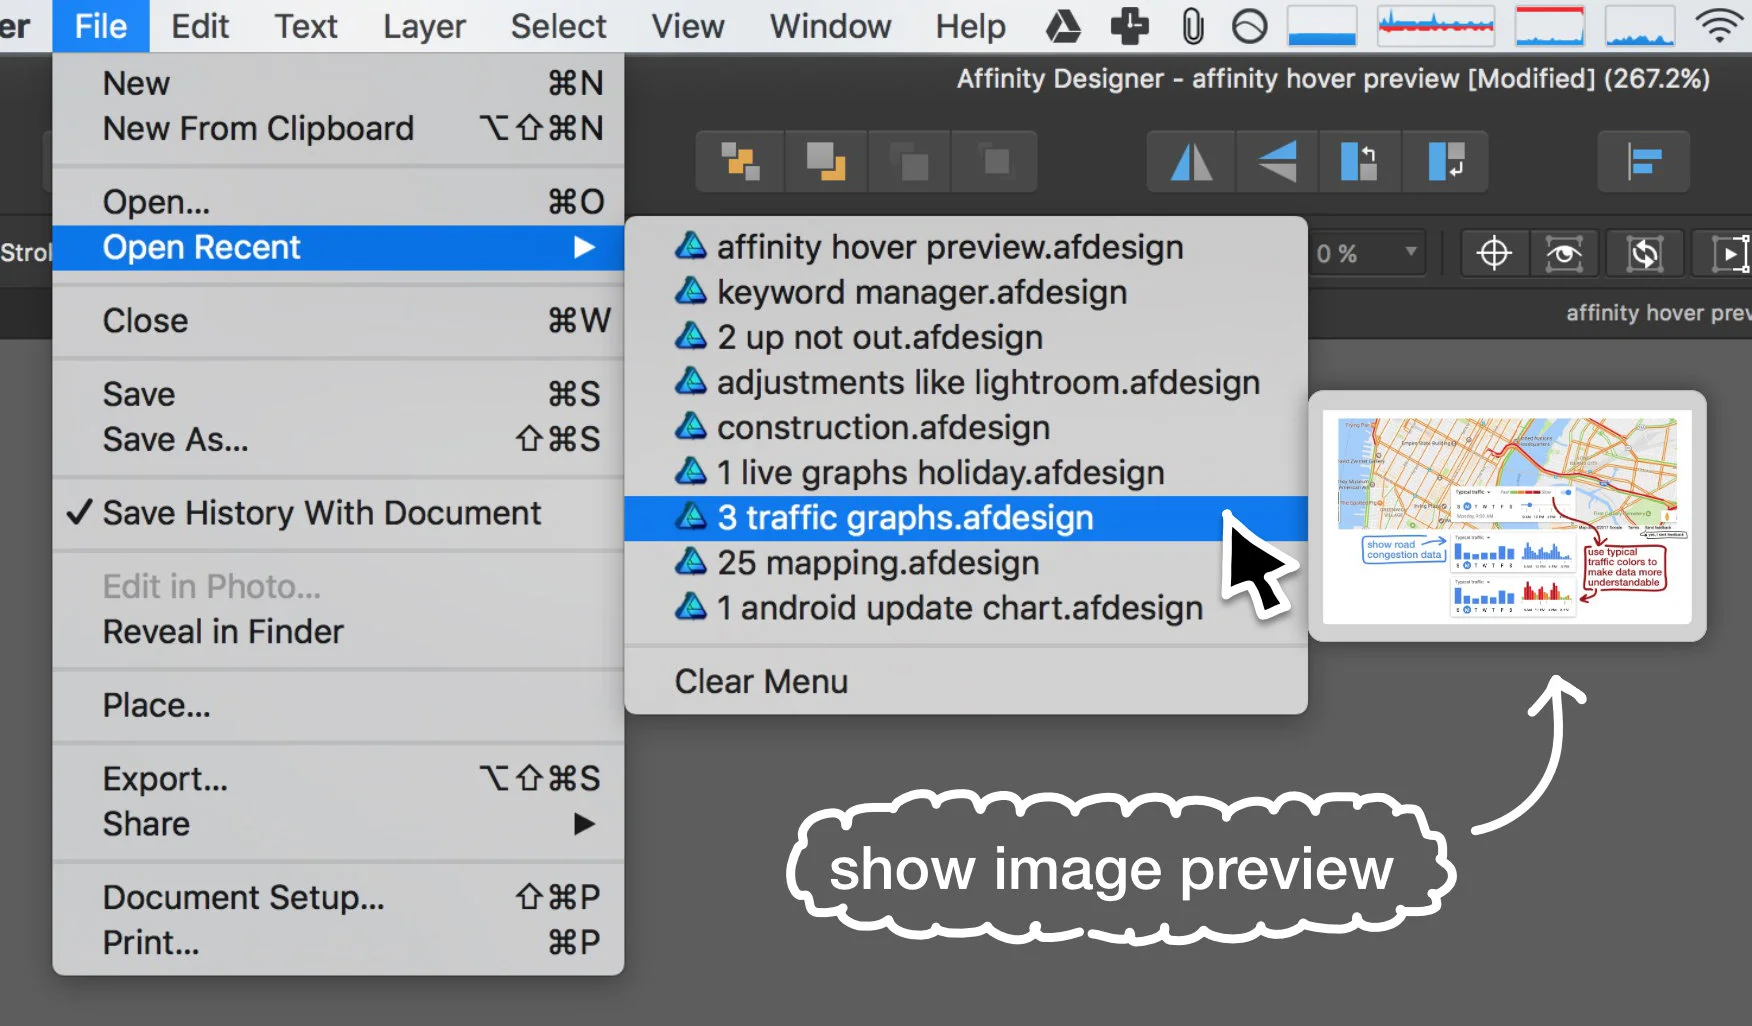Expand the Share submenu
The height and width of the screenshot is (1026, 1752).
coord(338,824)
